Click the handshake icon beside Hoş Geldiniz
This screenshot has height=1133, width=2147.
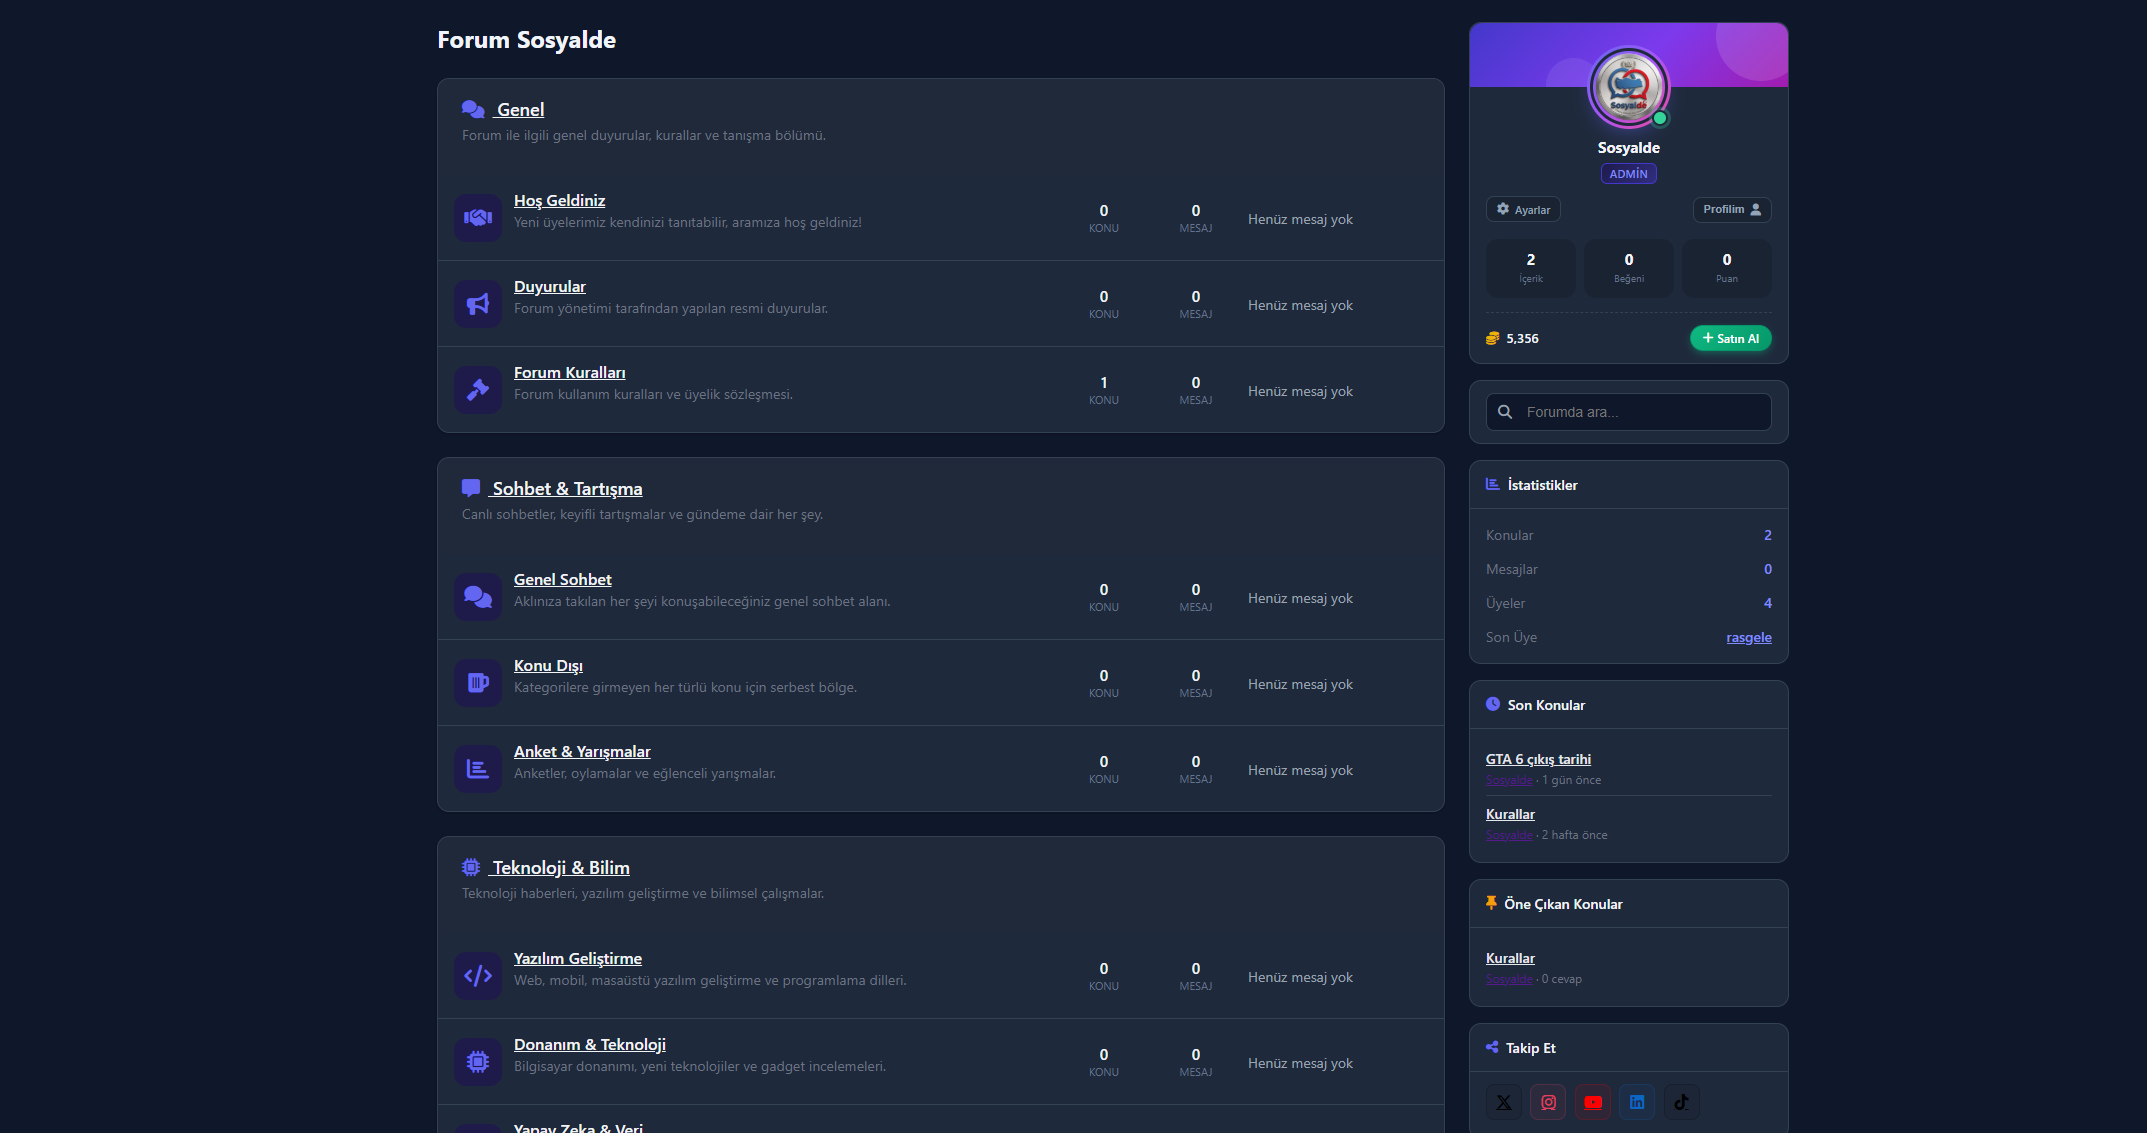pos(478,217)
